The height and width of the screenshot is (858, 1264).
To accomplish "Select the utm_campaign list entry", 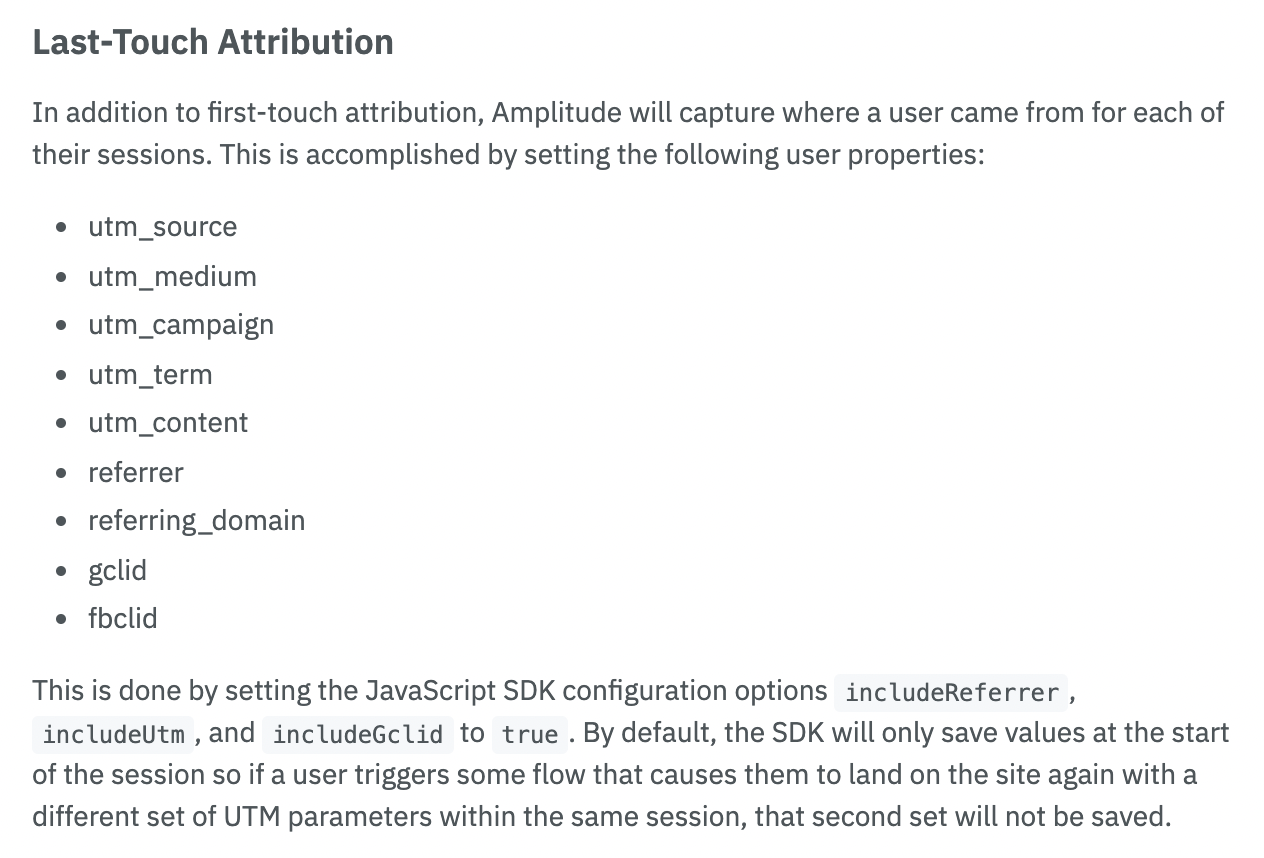I will pyautogui.click(x=181, y=325).
